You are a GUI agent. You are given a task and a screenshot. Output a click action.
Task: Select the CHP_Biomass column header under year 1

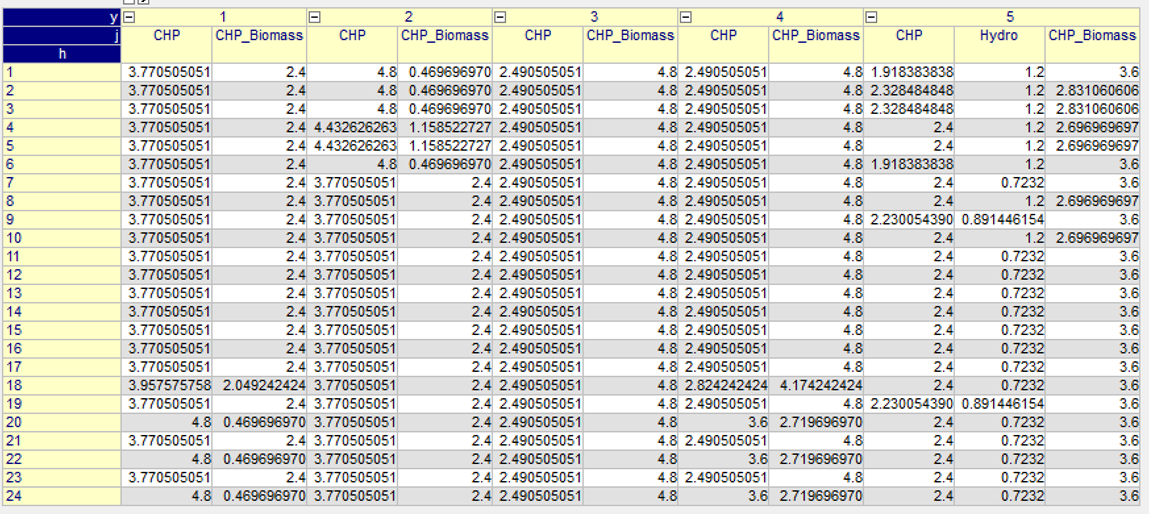259,45
